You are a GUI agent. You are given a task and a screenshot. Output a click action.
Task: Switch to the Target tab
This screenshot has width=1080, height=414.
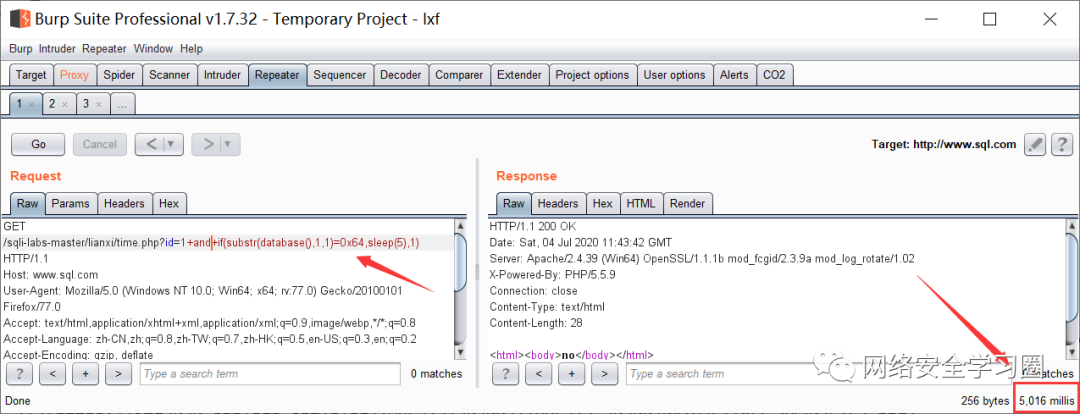click(x=31, y=75)
